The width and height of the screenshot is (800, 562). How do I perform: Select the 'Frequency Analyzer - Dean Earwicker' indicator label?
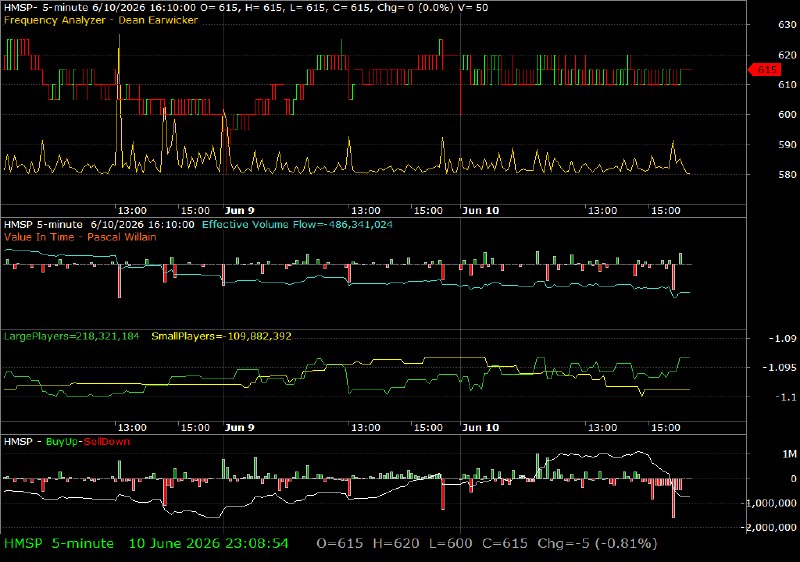pos(101,20)
